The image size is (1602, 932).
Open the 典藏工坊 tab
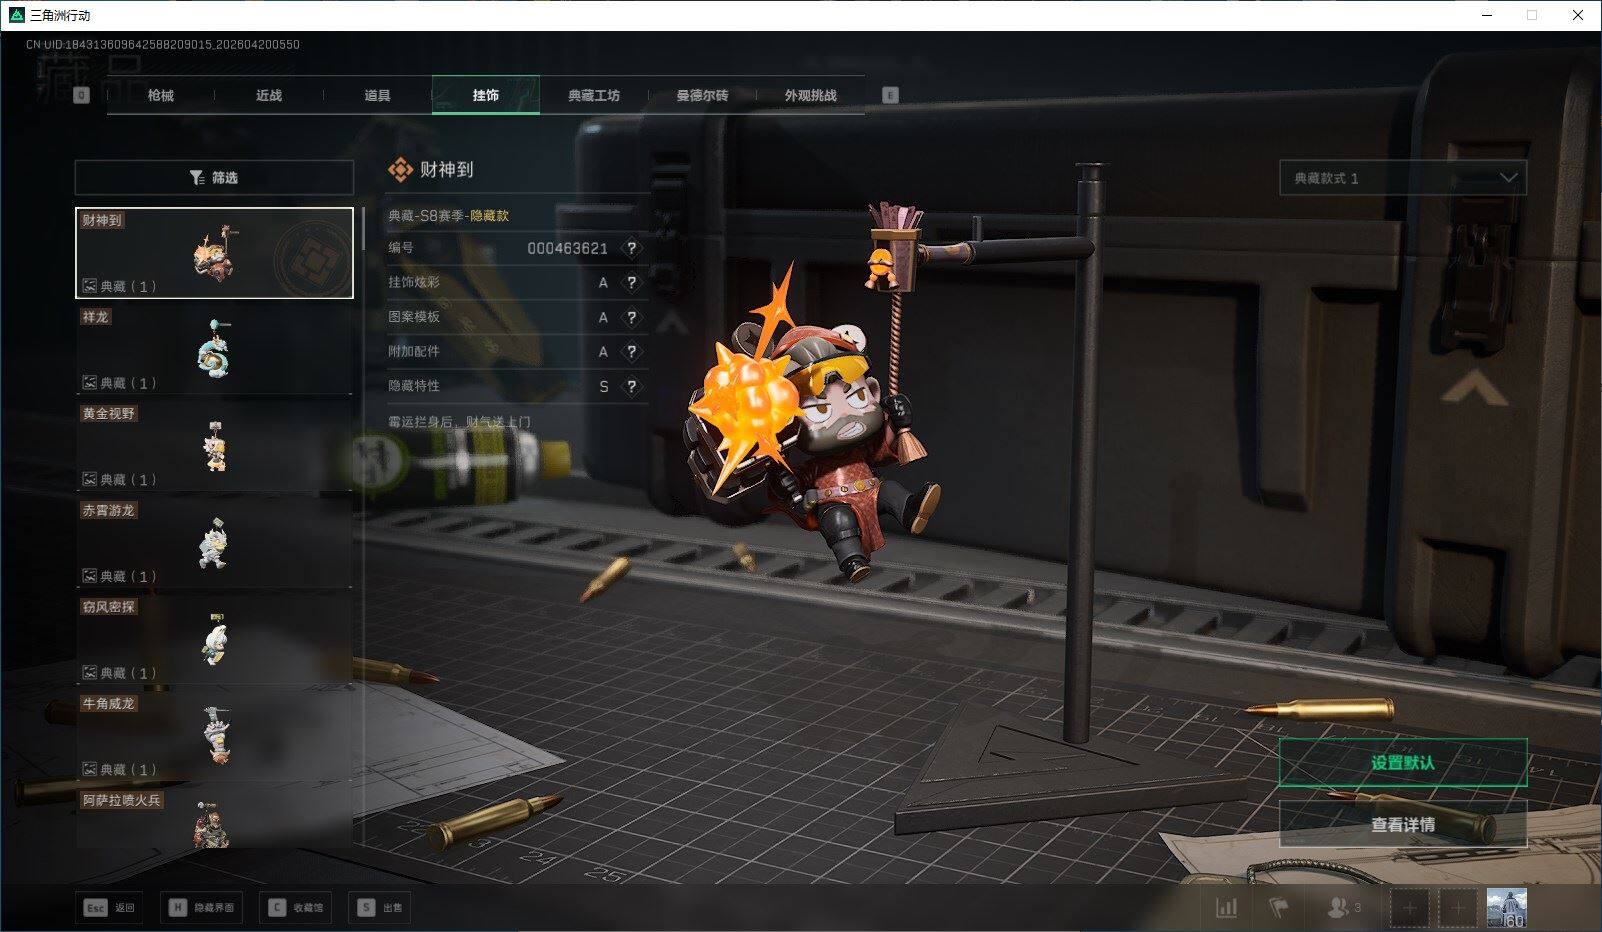tap(594, 95)
